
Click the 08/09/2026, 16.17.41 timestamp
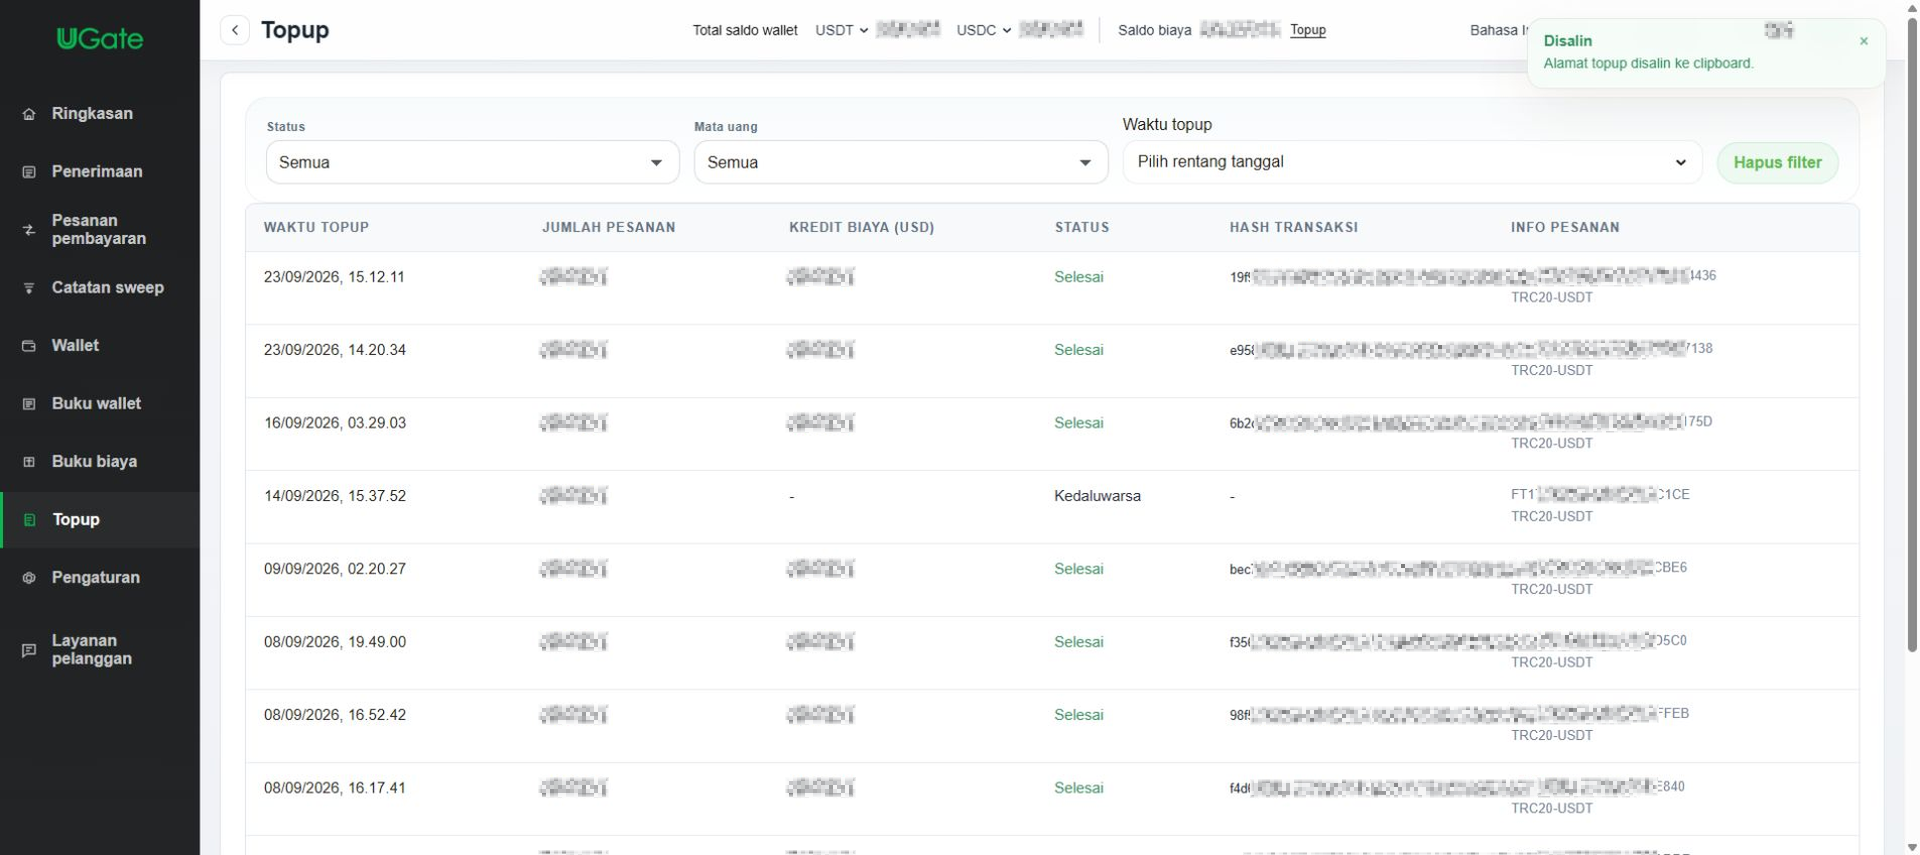click(x=334, y=788)
